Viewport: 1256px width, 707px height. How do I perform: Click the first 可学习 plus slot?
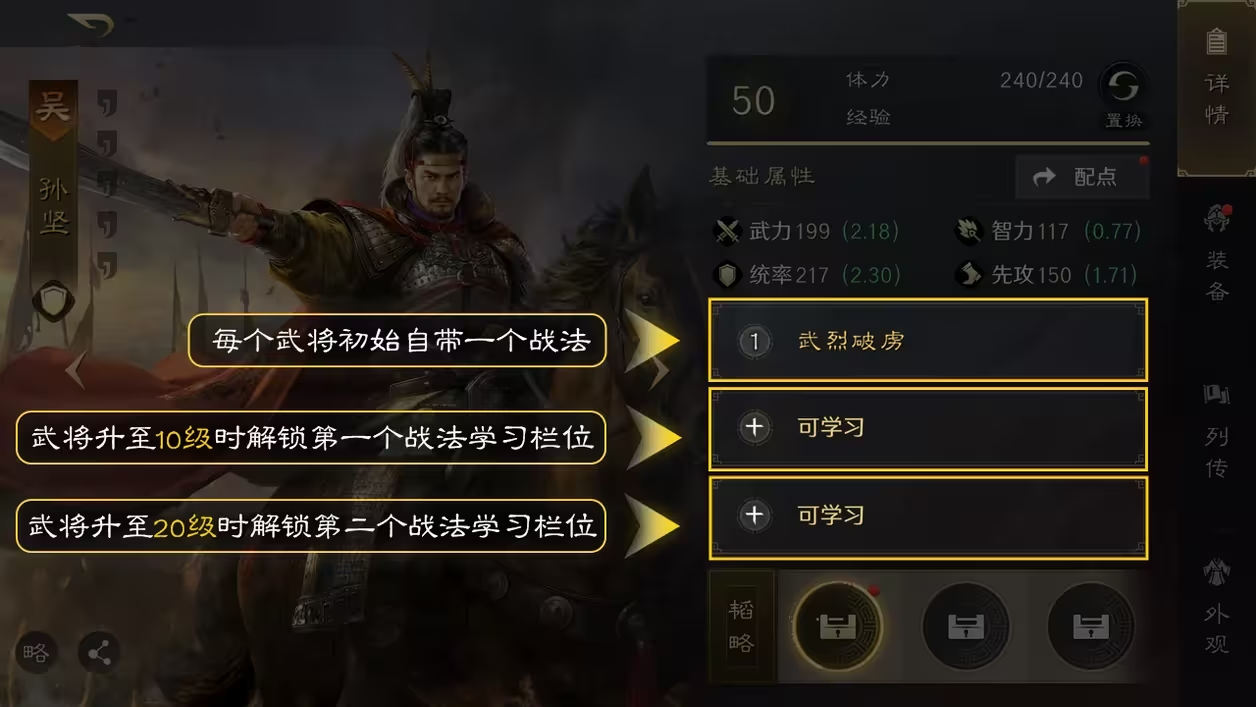tap(928, 429)
